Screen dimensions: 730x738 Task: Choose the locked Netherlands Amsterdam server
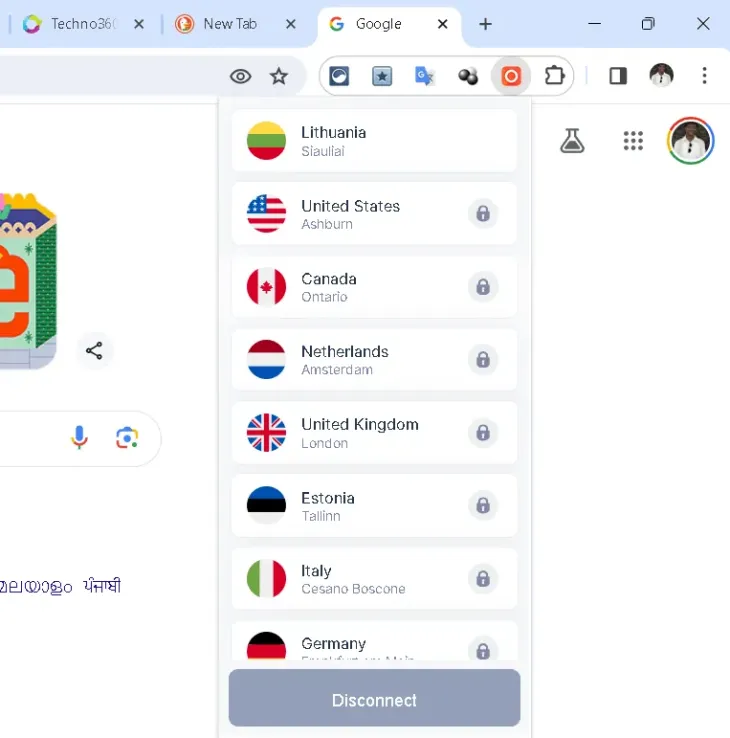pyautogui.click(x=374, y=360)
